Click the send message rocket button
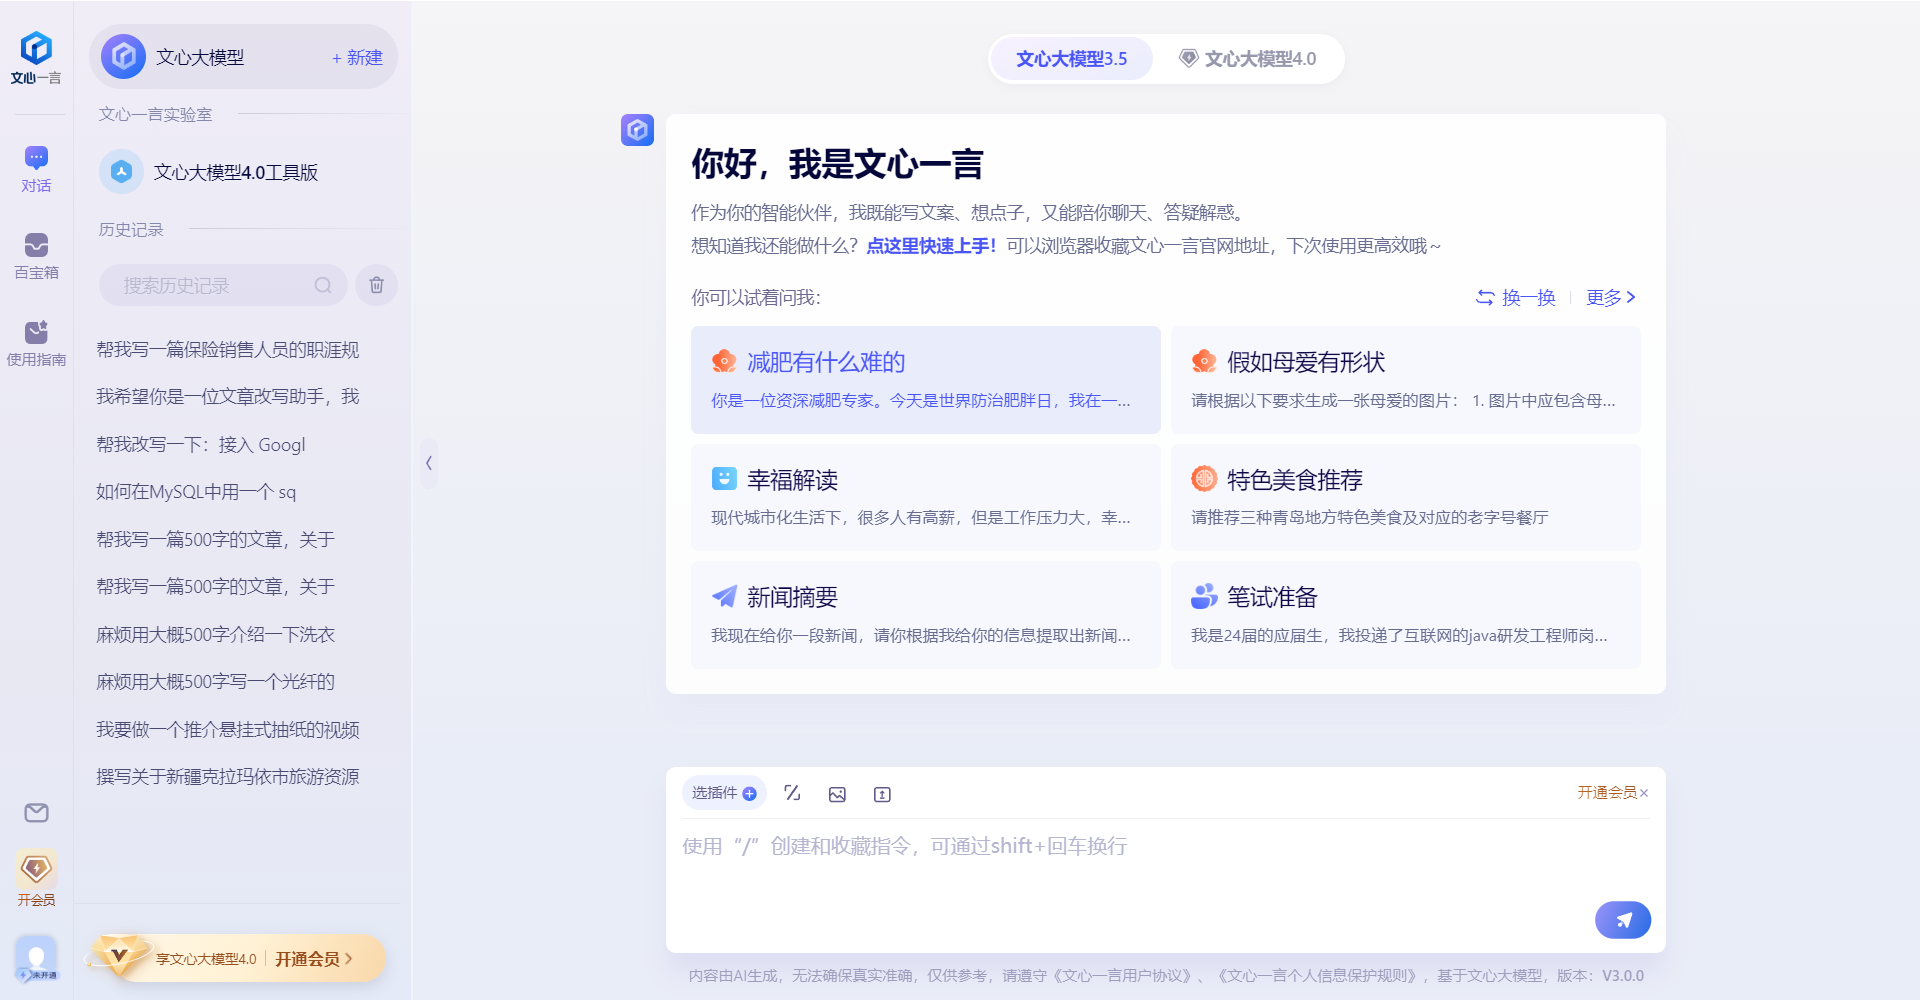This screenshot has height=1000, width=1920. pyautogui.click(x=1622, y=920)
